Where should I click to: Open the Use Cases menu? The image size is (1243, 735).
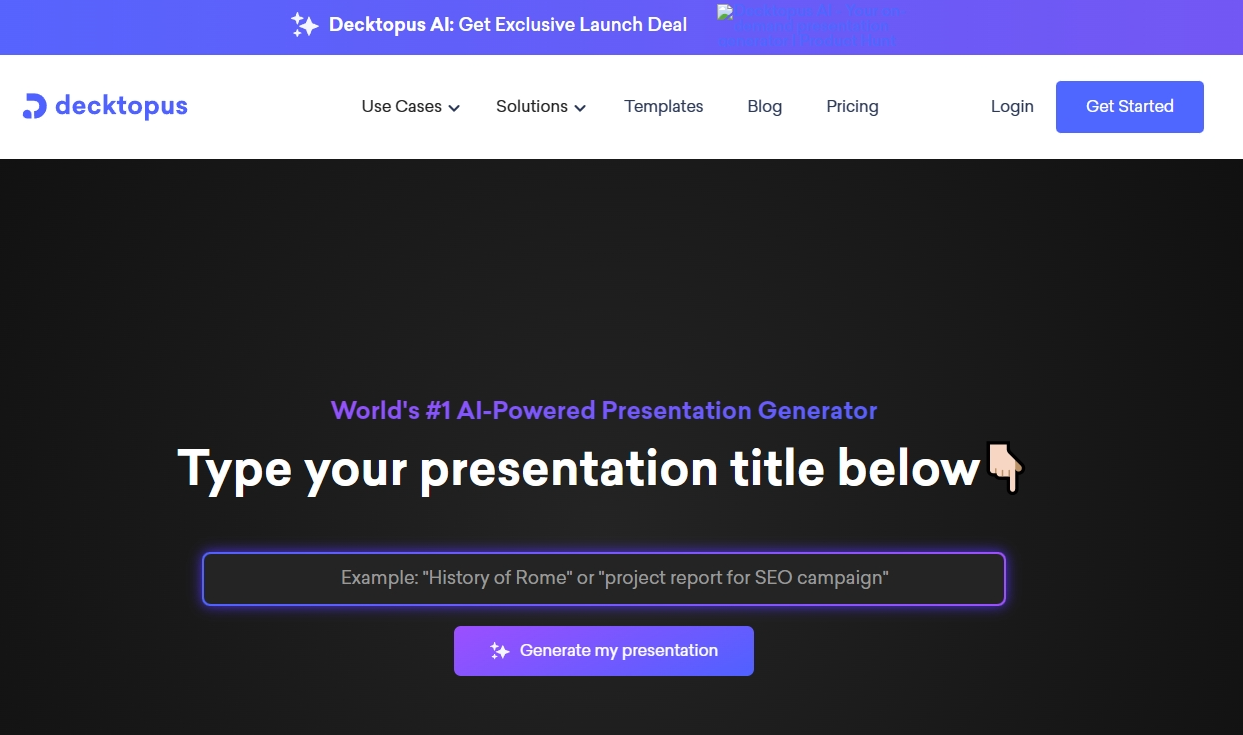click(x=401, y=107)
